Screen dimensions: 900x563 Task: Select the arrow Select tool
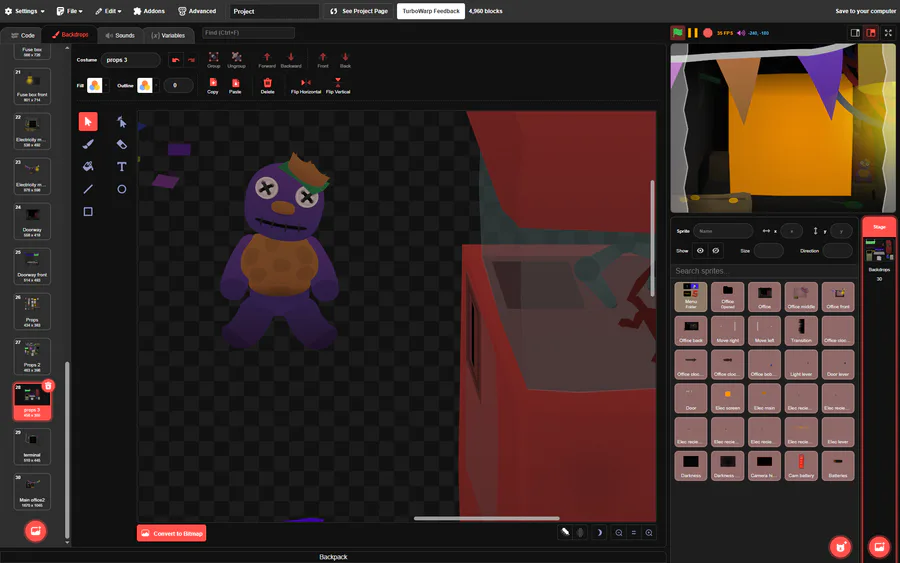coord(88,122)
